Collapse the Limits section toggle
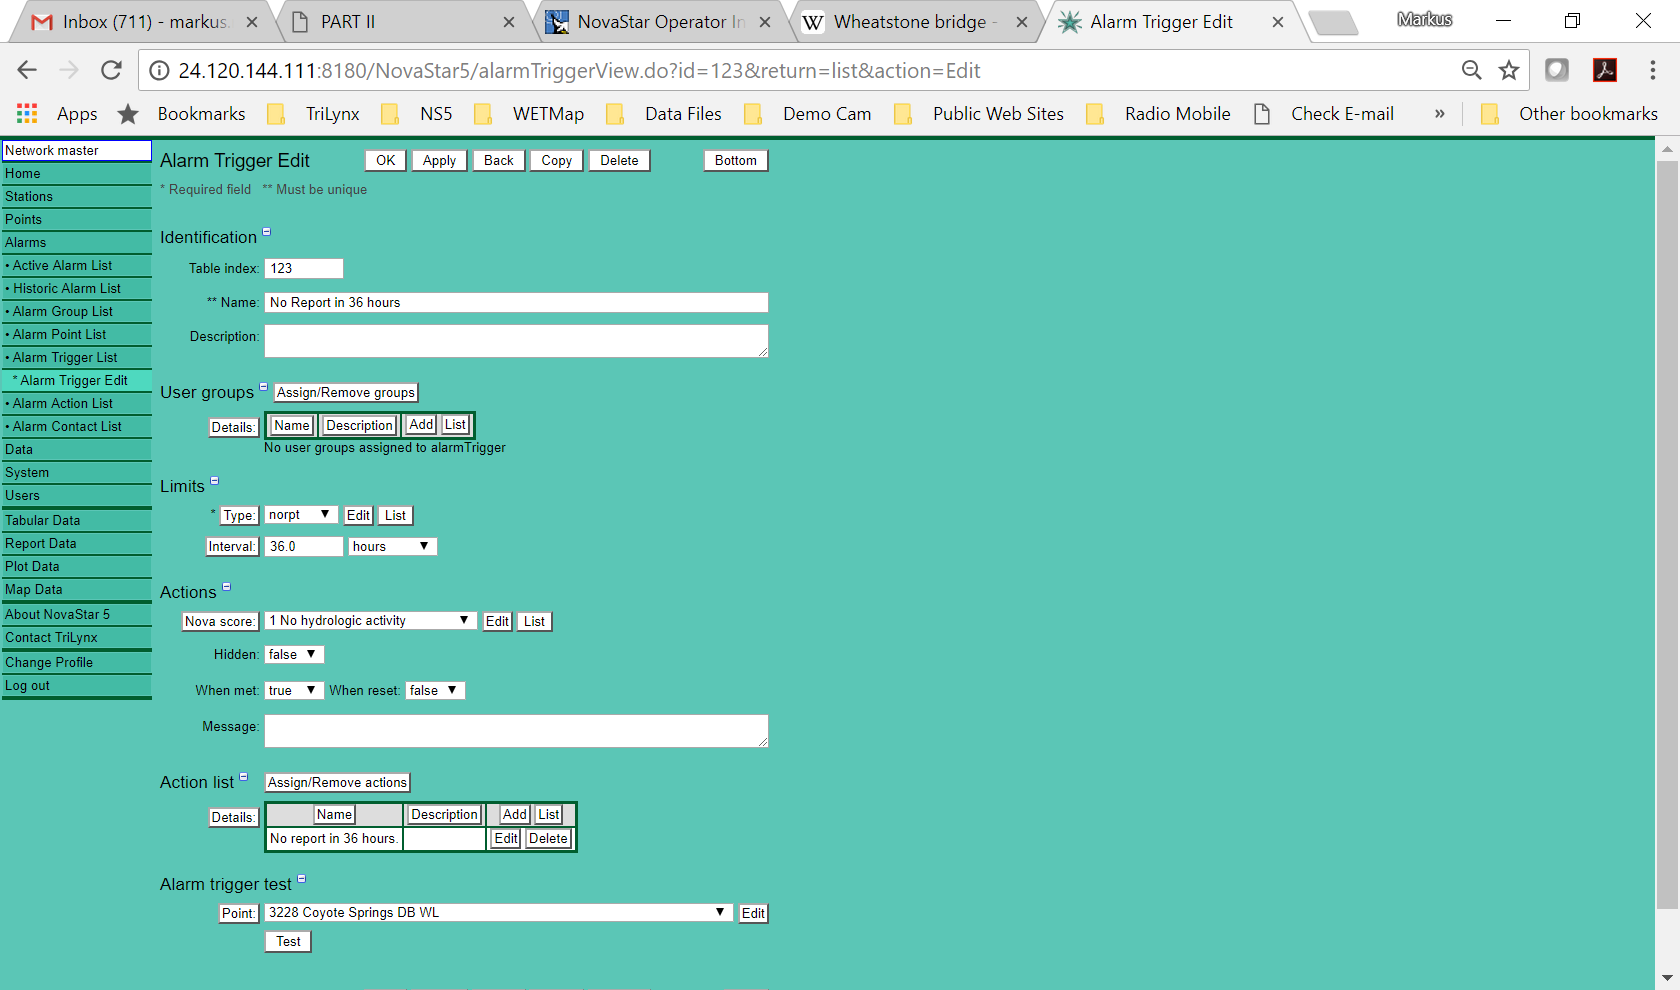This screenshot has width=1680, height=990. [x=214, y=481]
